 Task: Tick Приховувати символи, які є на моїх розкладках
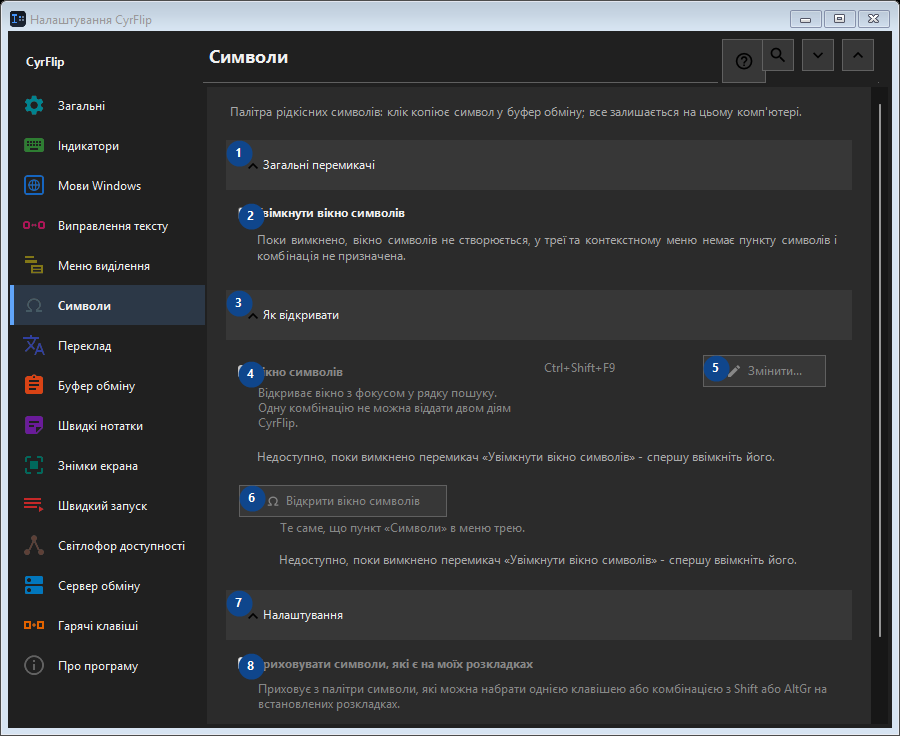pos(245,664)
